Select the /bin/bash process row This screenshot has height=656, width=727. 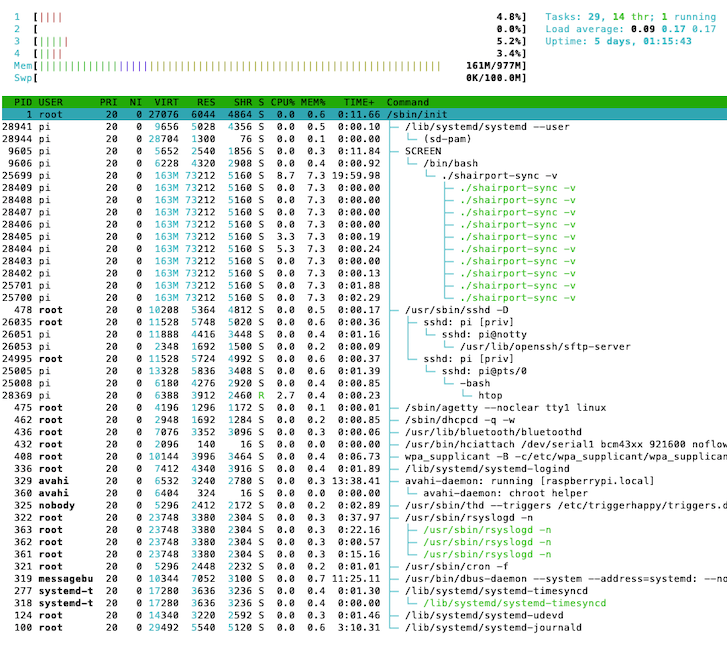click(x=364, y=163)
